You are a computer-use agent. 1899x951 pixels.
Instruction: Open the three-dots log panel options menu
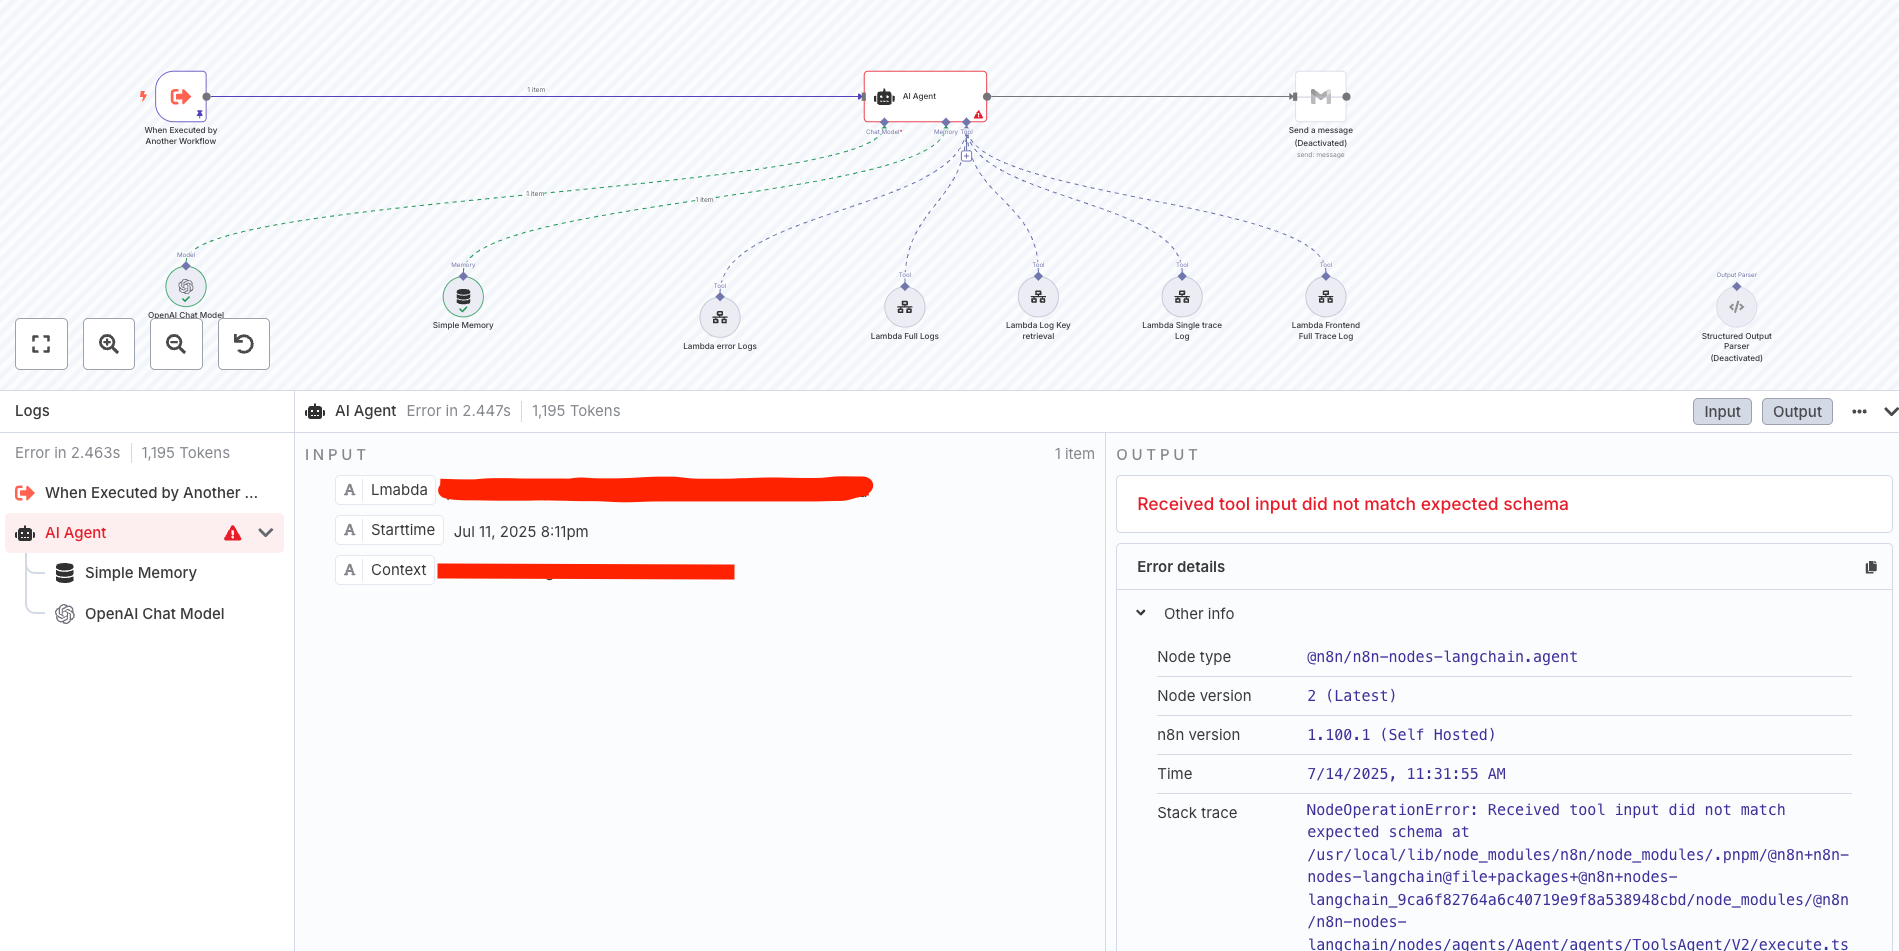pyautogui.click(x=1859, y=411)
